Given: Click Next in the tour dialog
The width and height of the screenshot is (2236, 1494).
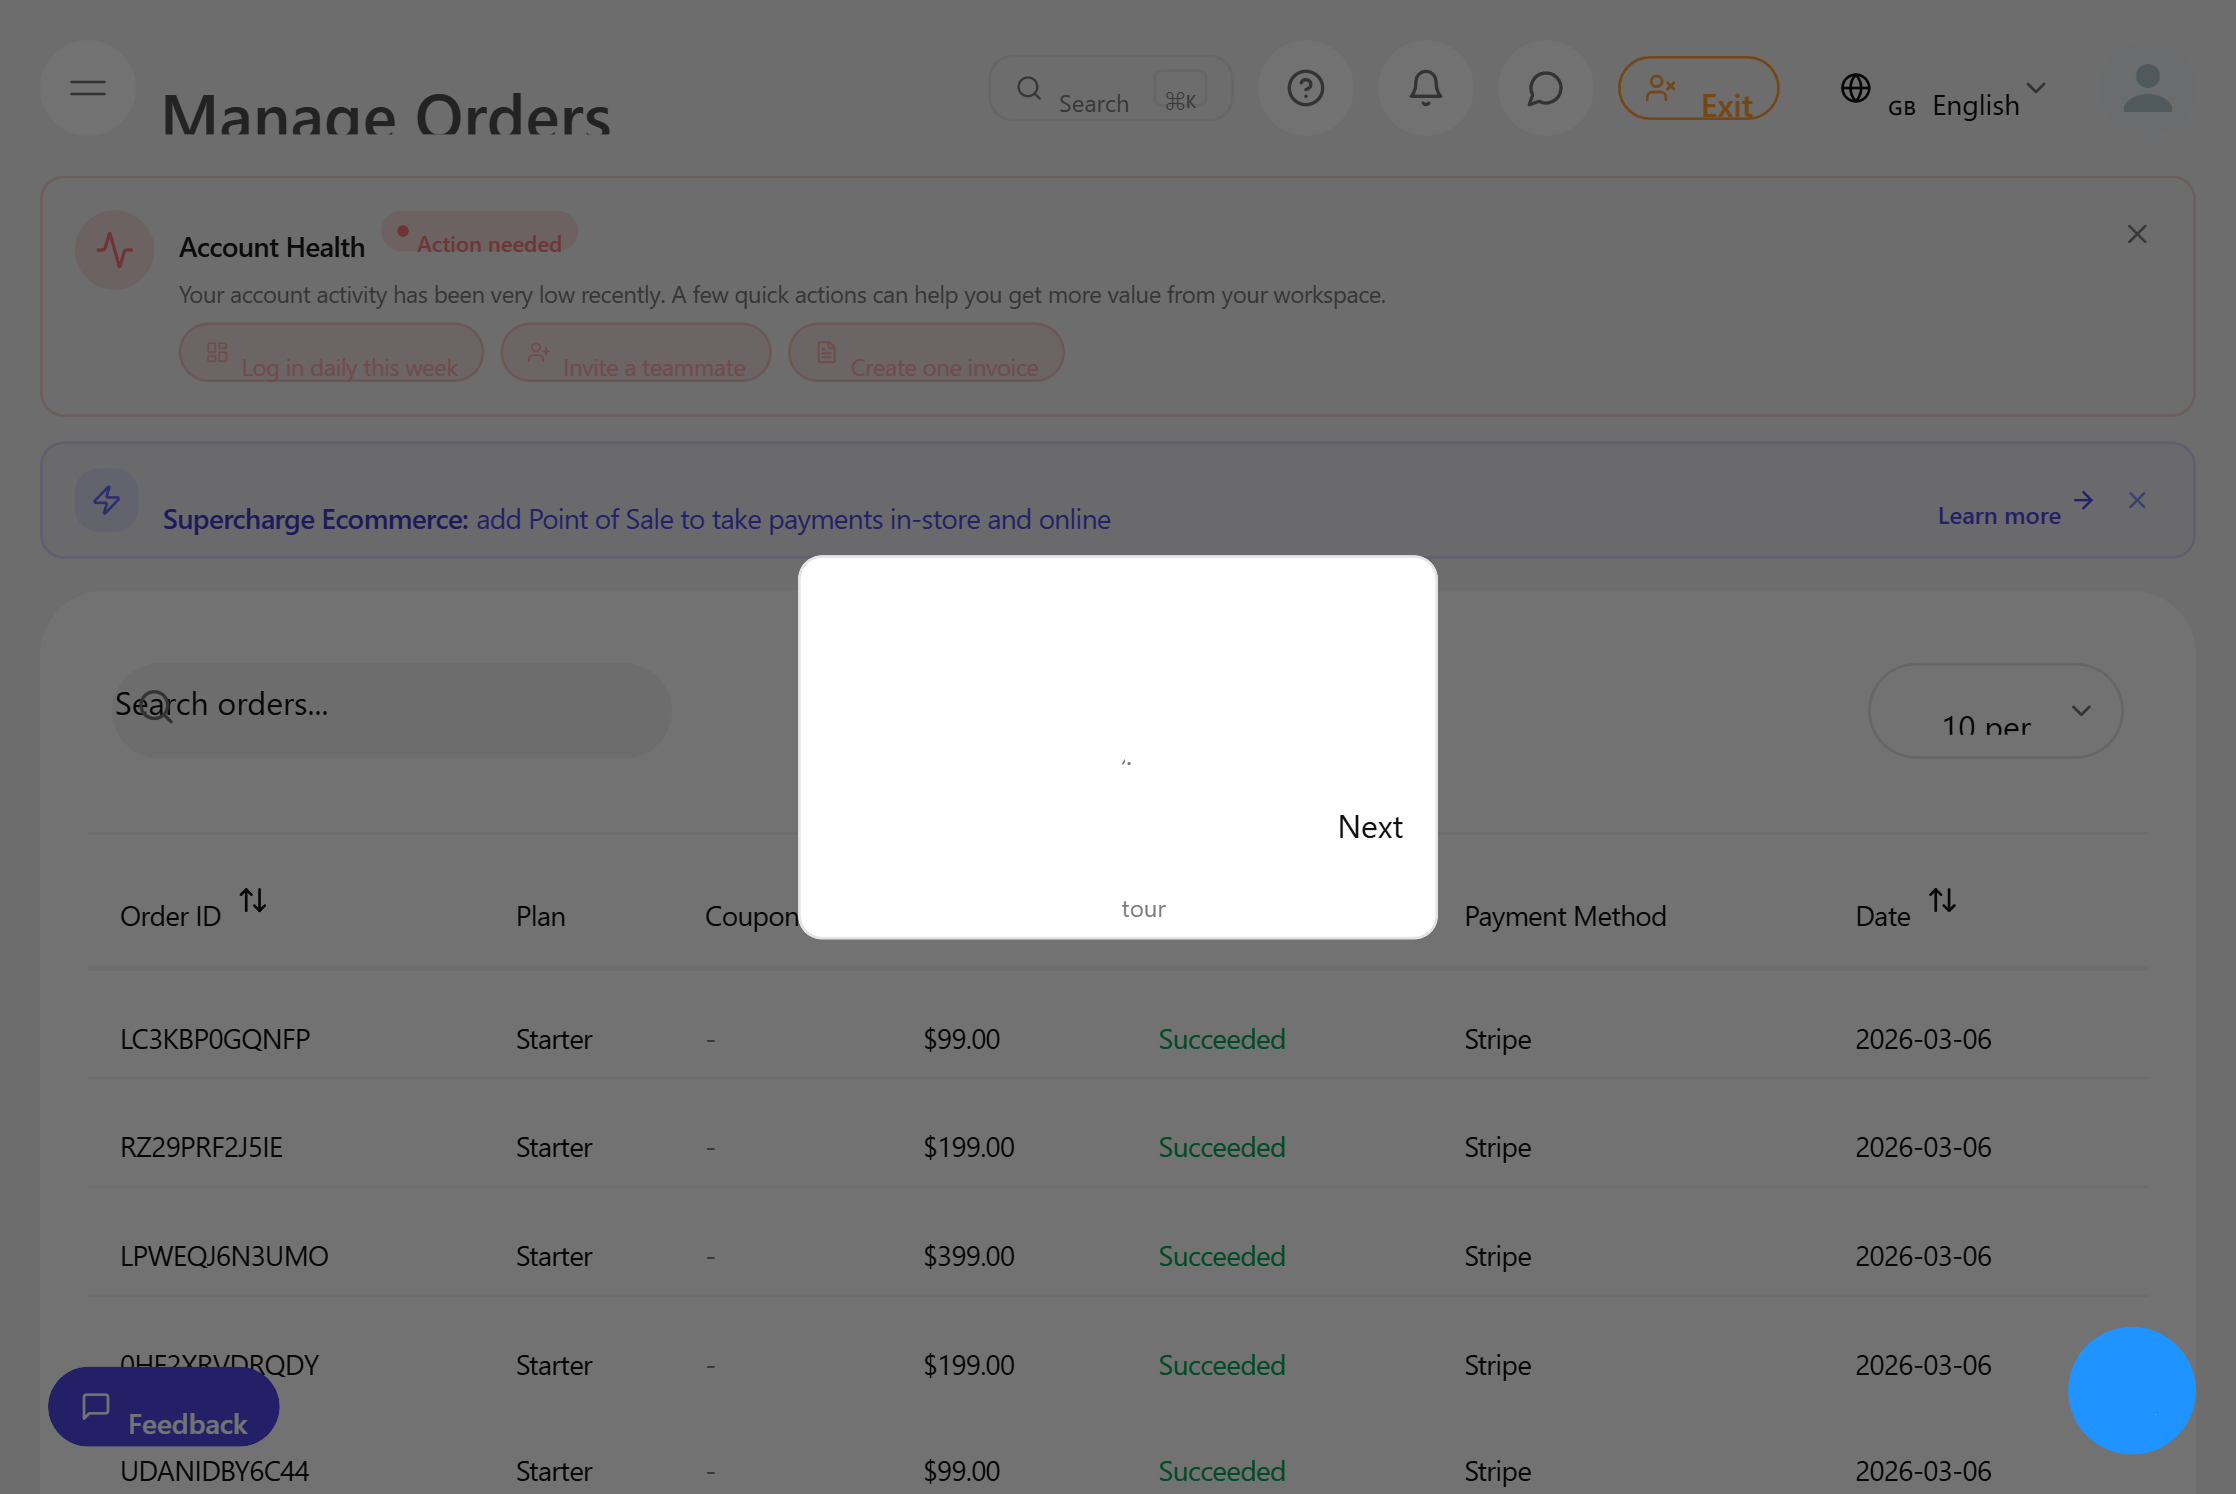Looking at the screenshot, I should (1370, 827).
